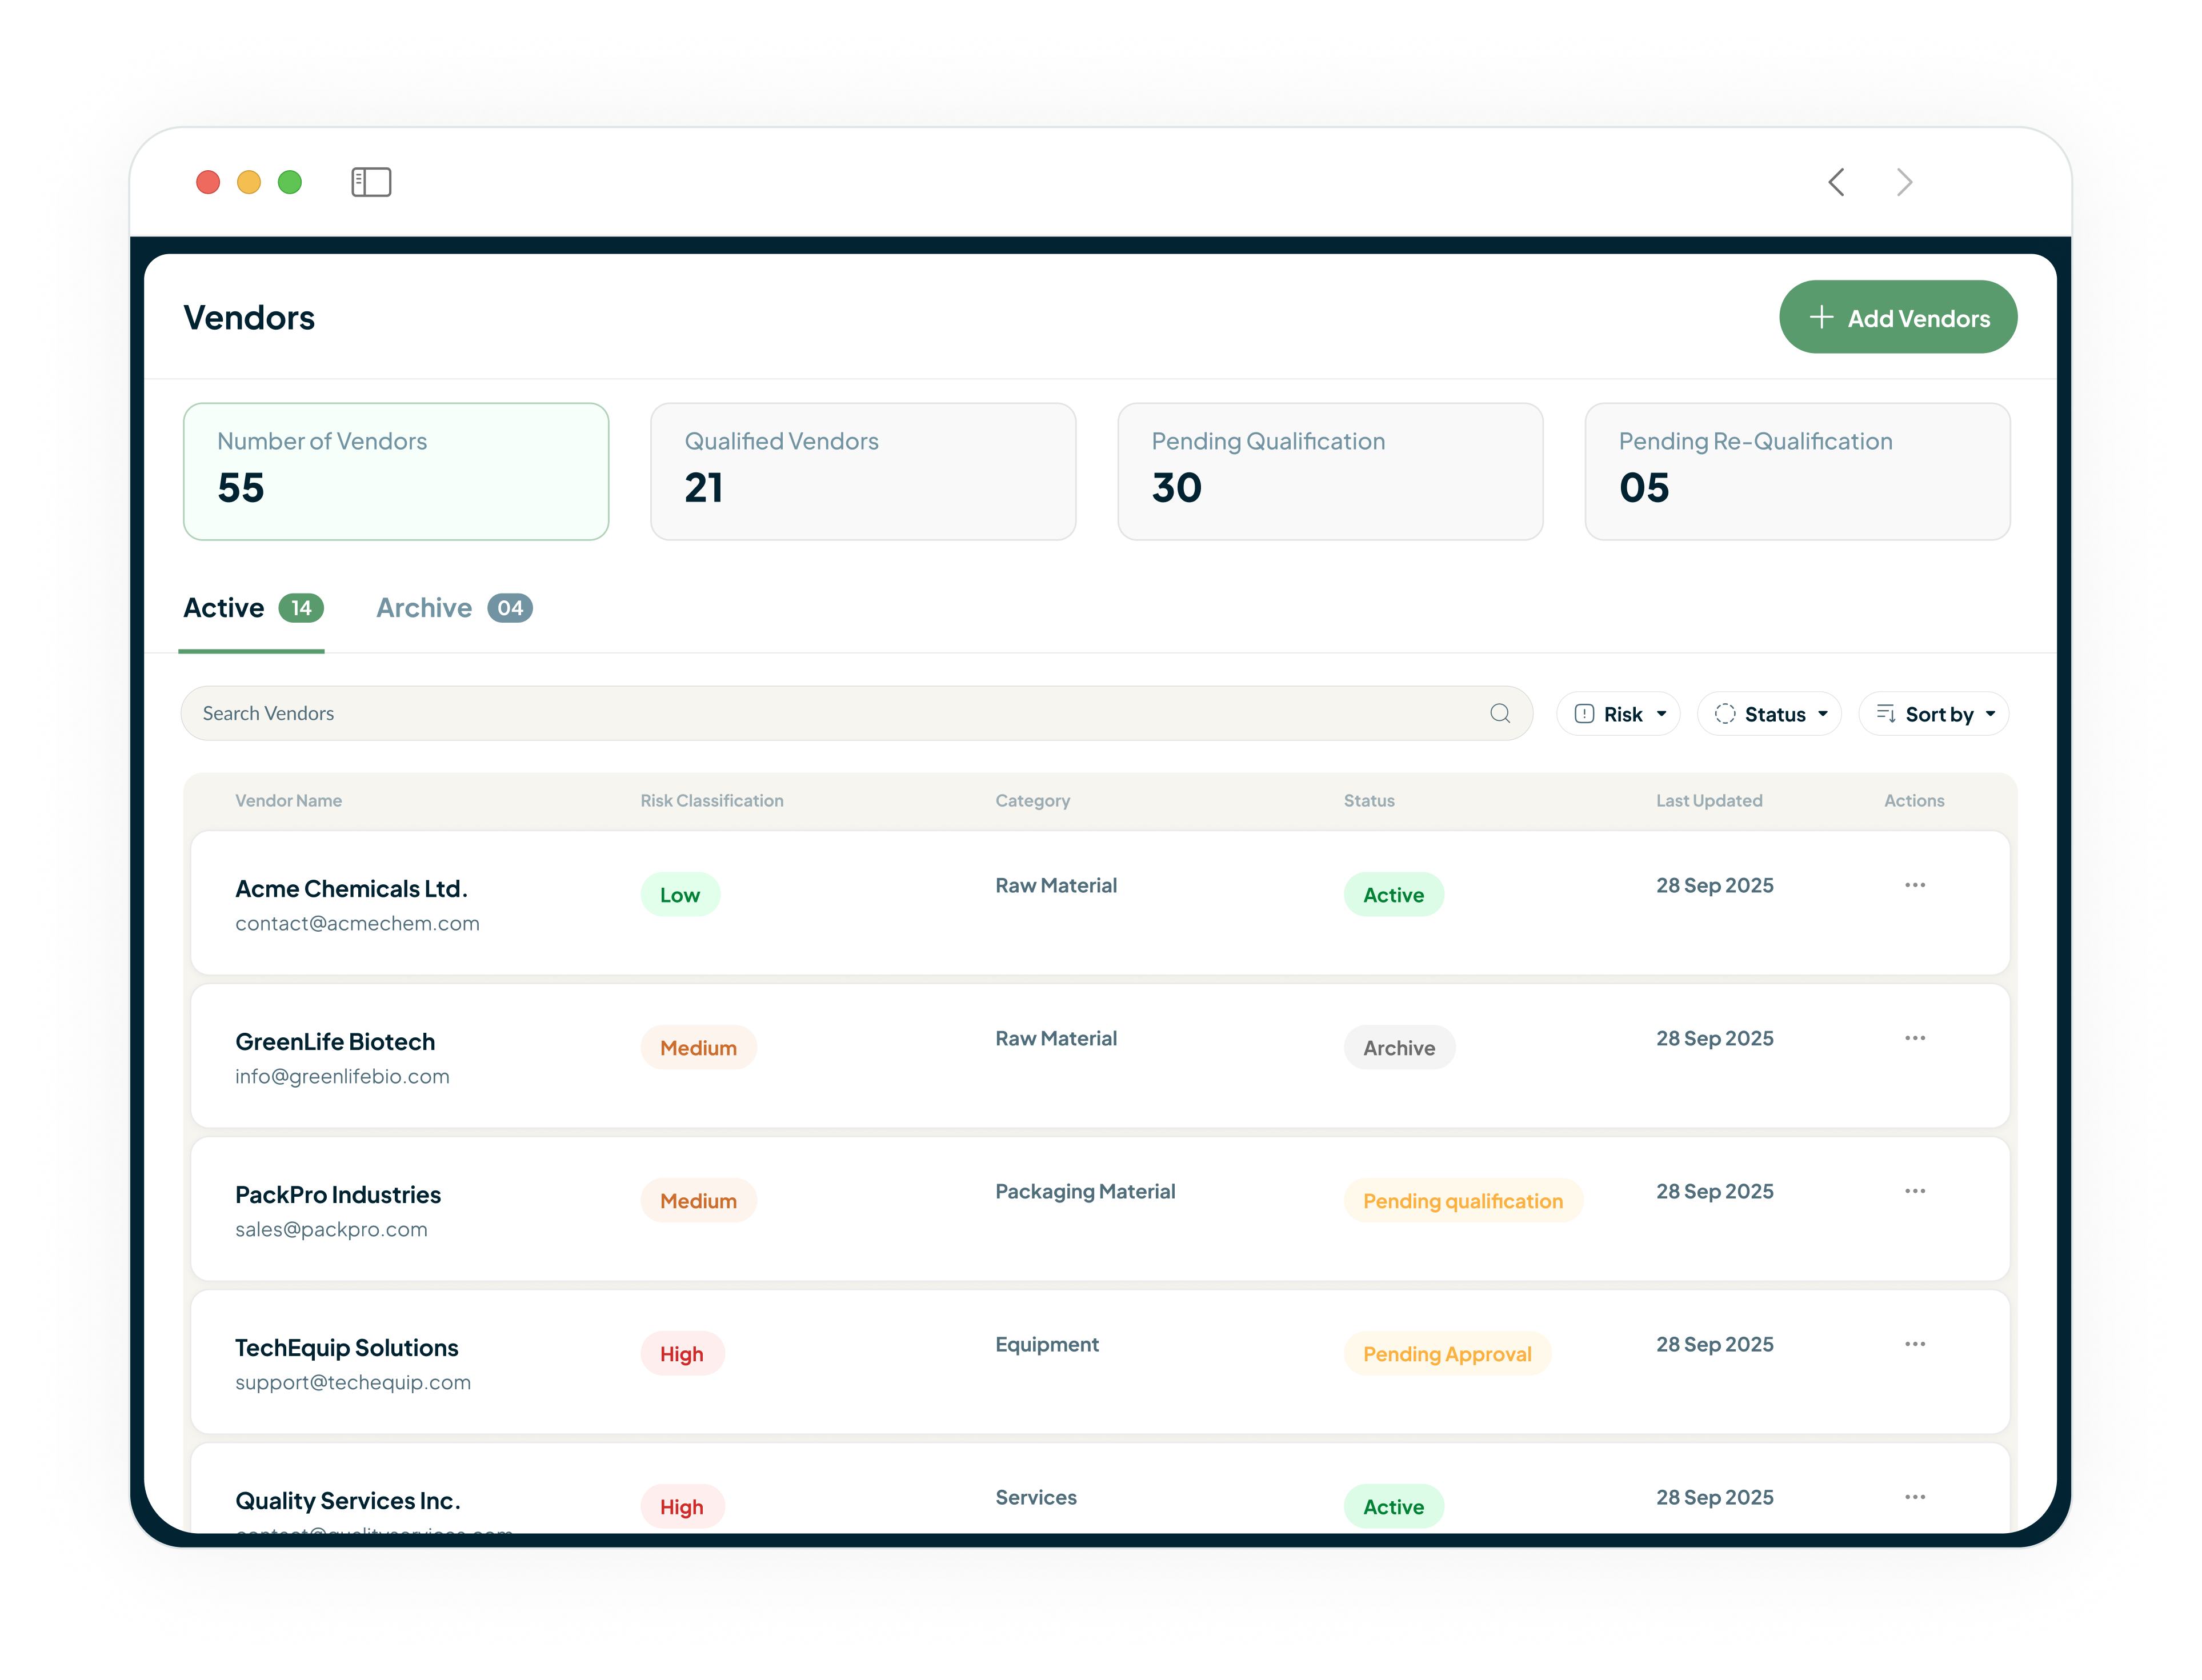Click the status circle icon in the Status filter
The image size is (2202, 1680).
point(1725,713)
